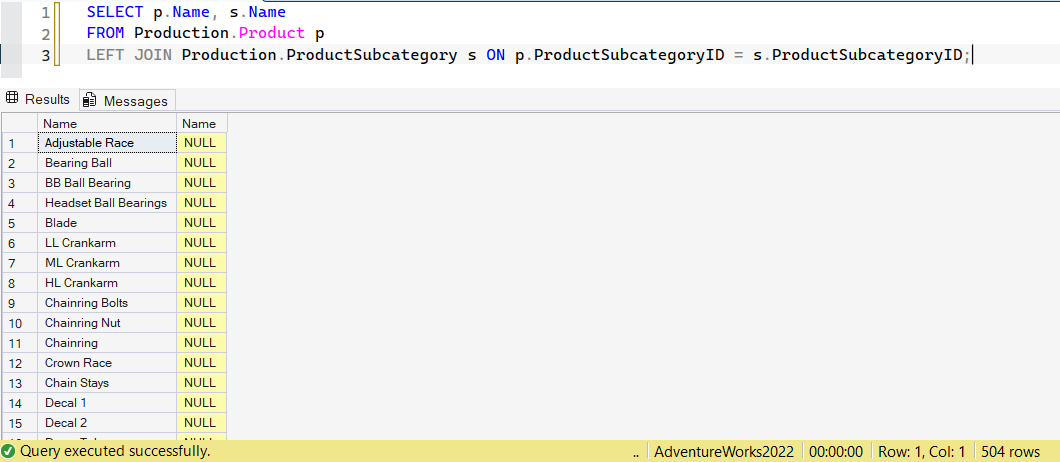Image resolution: width=1060 pixels, height=462 pixels.
Task: Select the 'Chain Stays' cell
Action: click(107, 382)
